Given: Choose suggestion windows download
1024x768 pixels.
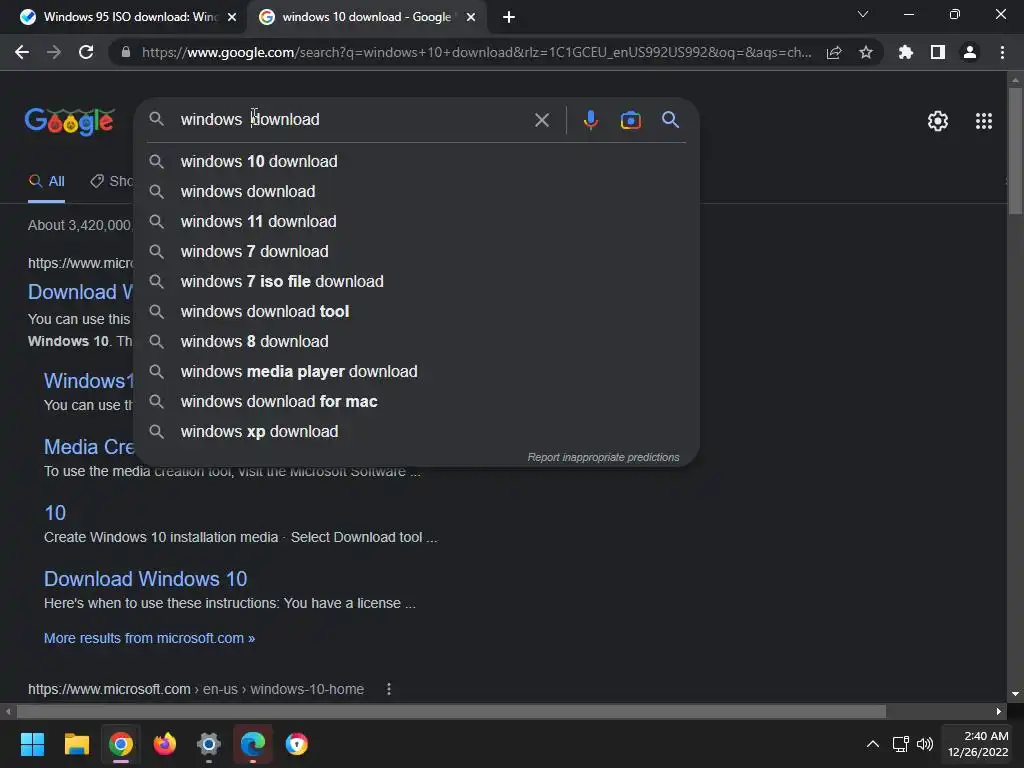Looking at the screenshot, I should tap(416, 191).
